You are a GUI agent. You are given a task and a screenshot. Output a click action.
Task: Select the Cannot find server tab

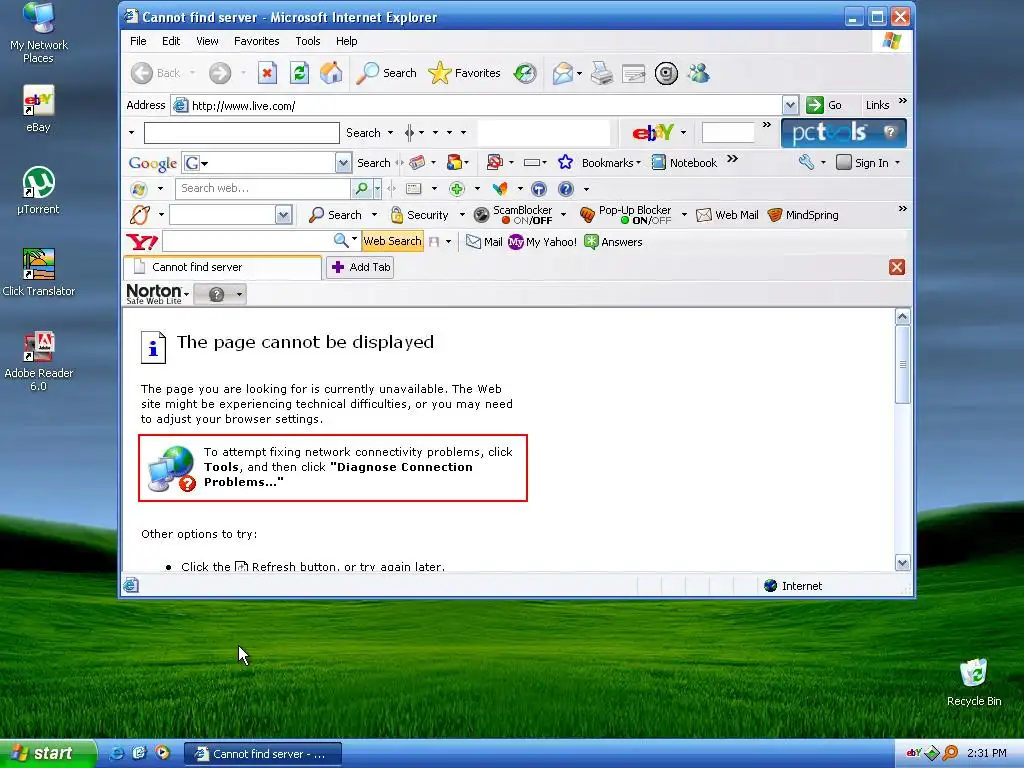pos(222,267)
